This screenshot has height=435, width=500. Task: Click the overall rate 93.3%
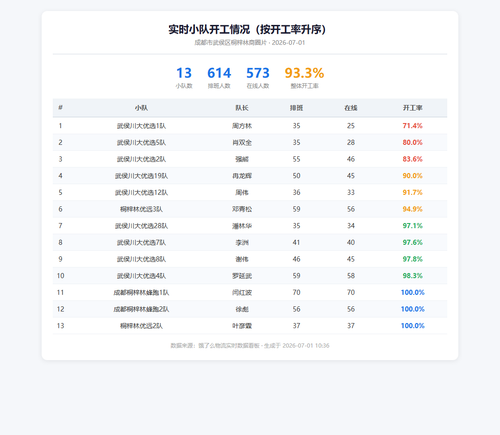click(x=304, y=73)
